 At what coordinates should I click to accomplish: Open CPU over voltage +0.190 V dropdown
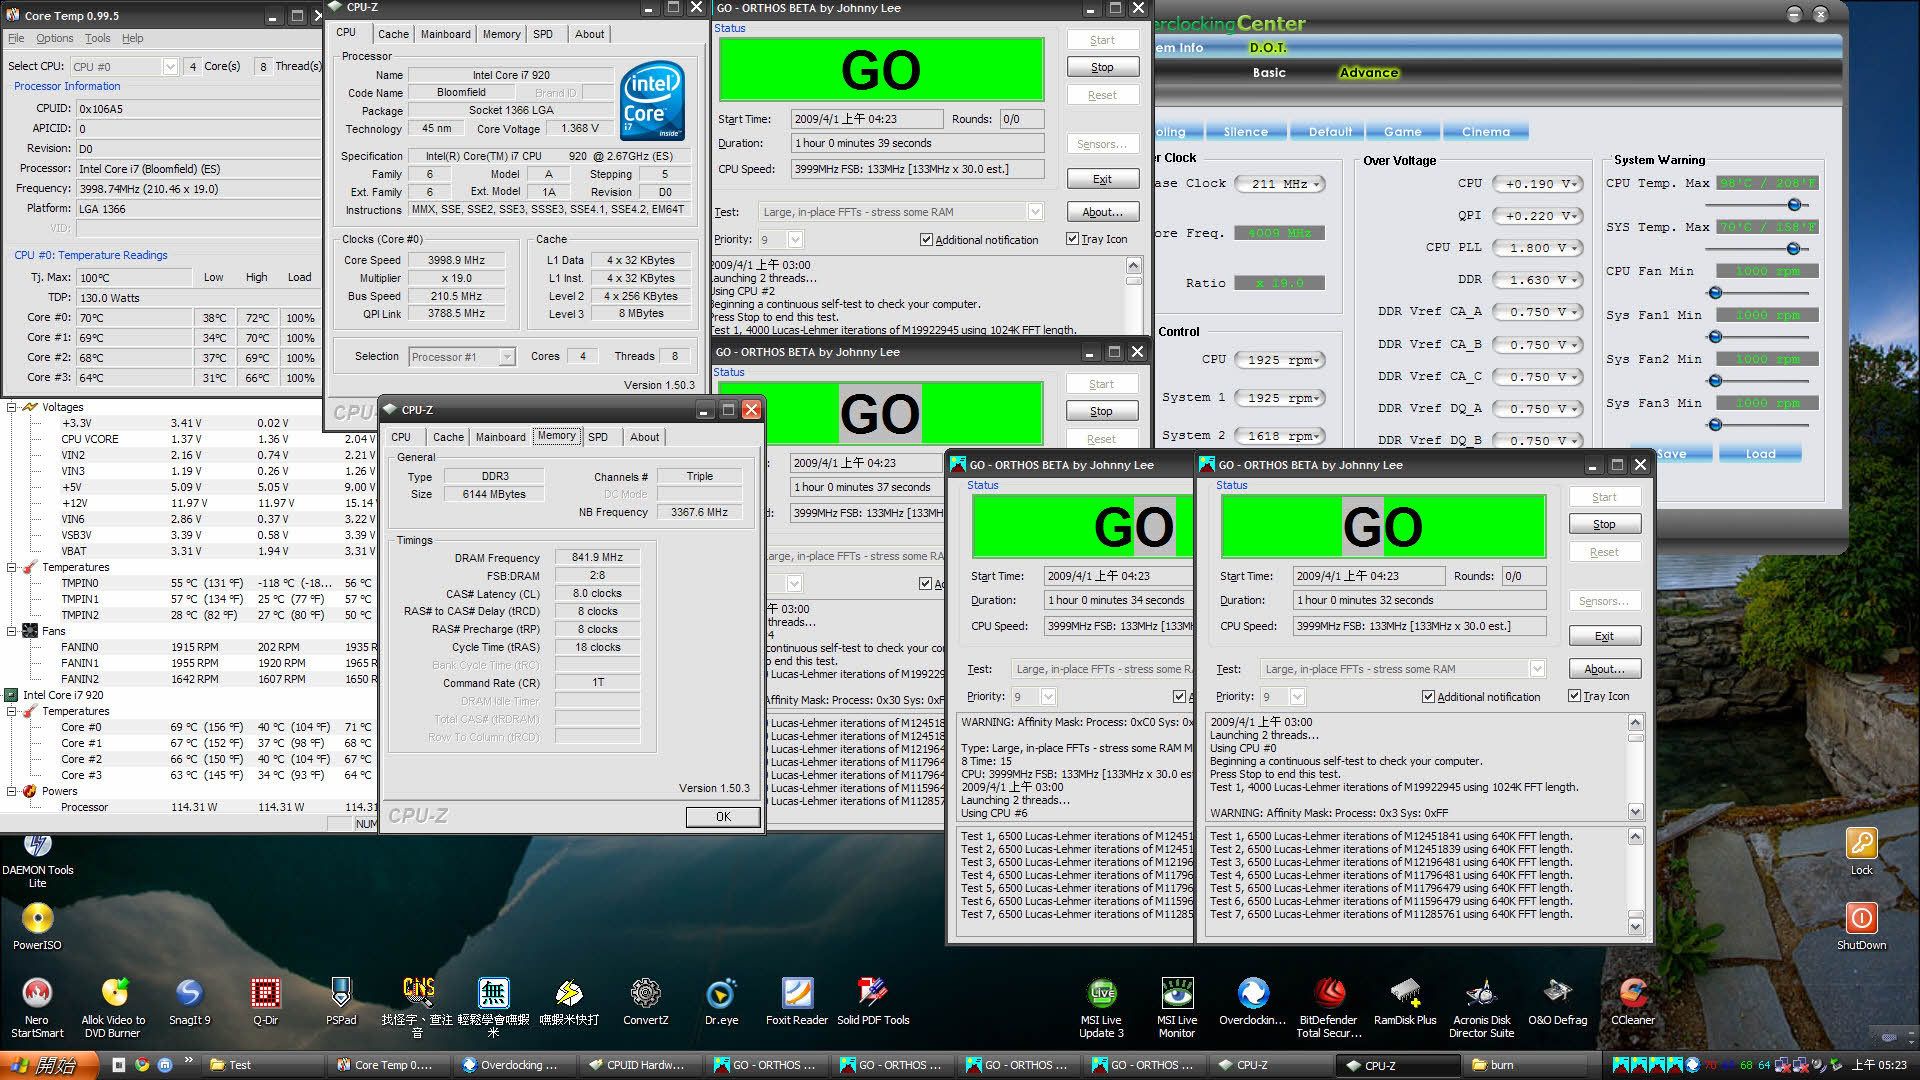click(x=1536, y=184)
